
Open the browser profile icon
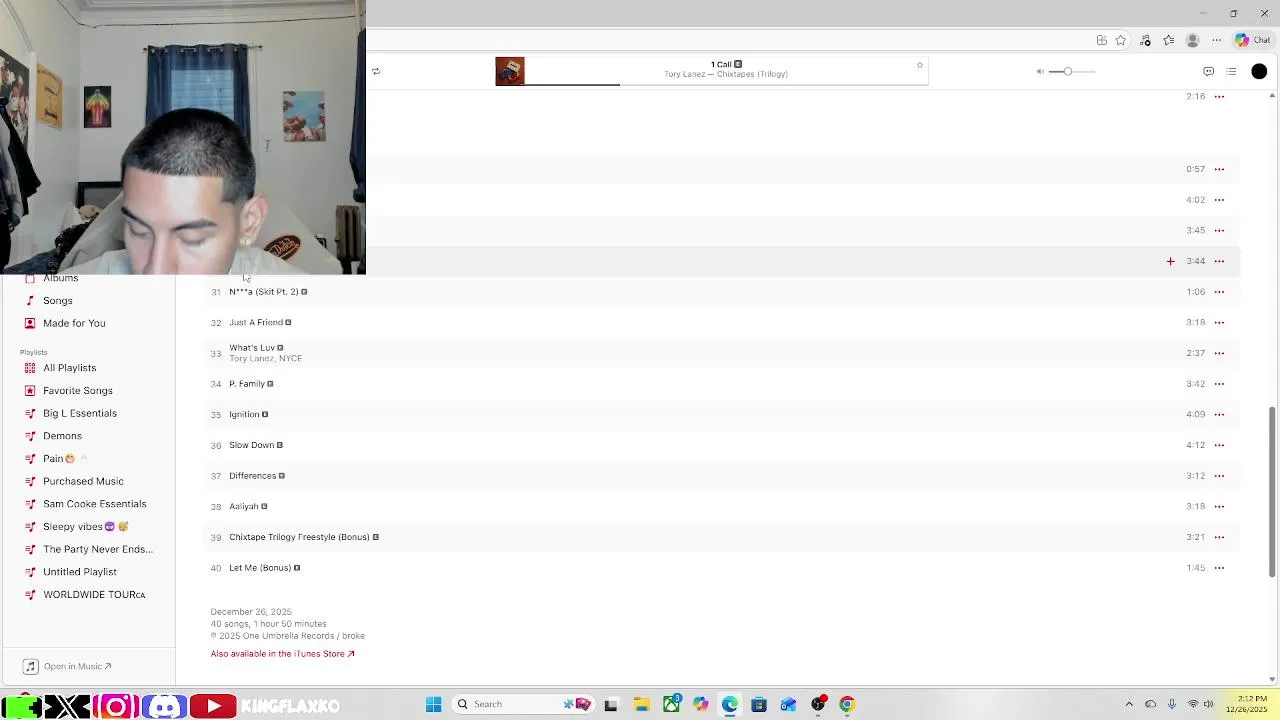tap(1192, 40)
